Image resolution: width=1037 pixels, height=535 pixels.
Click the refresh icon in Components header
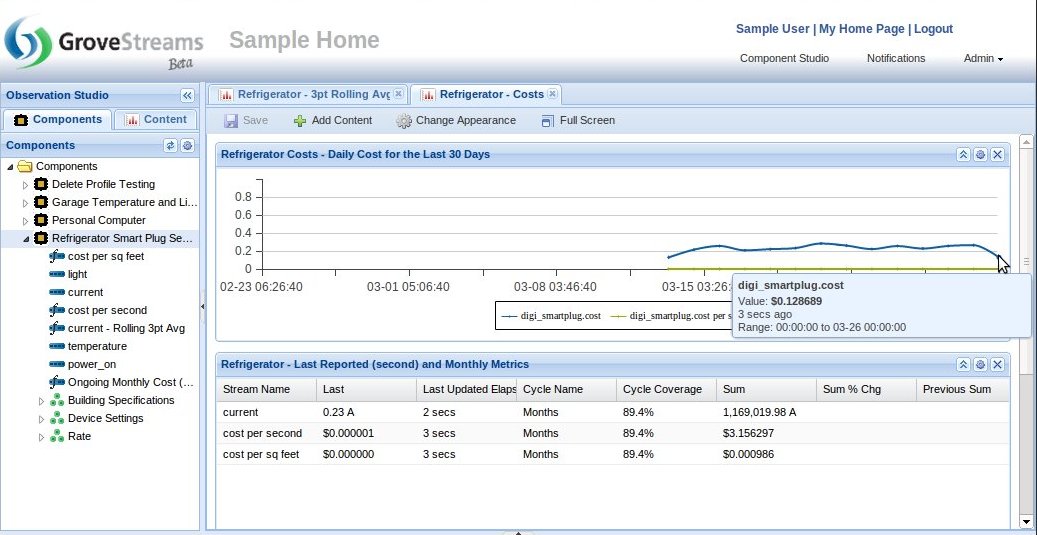click(x=170, y=145)
